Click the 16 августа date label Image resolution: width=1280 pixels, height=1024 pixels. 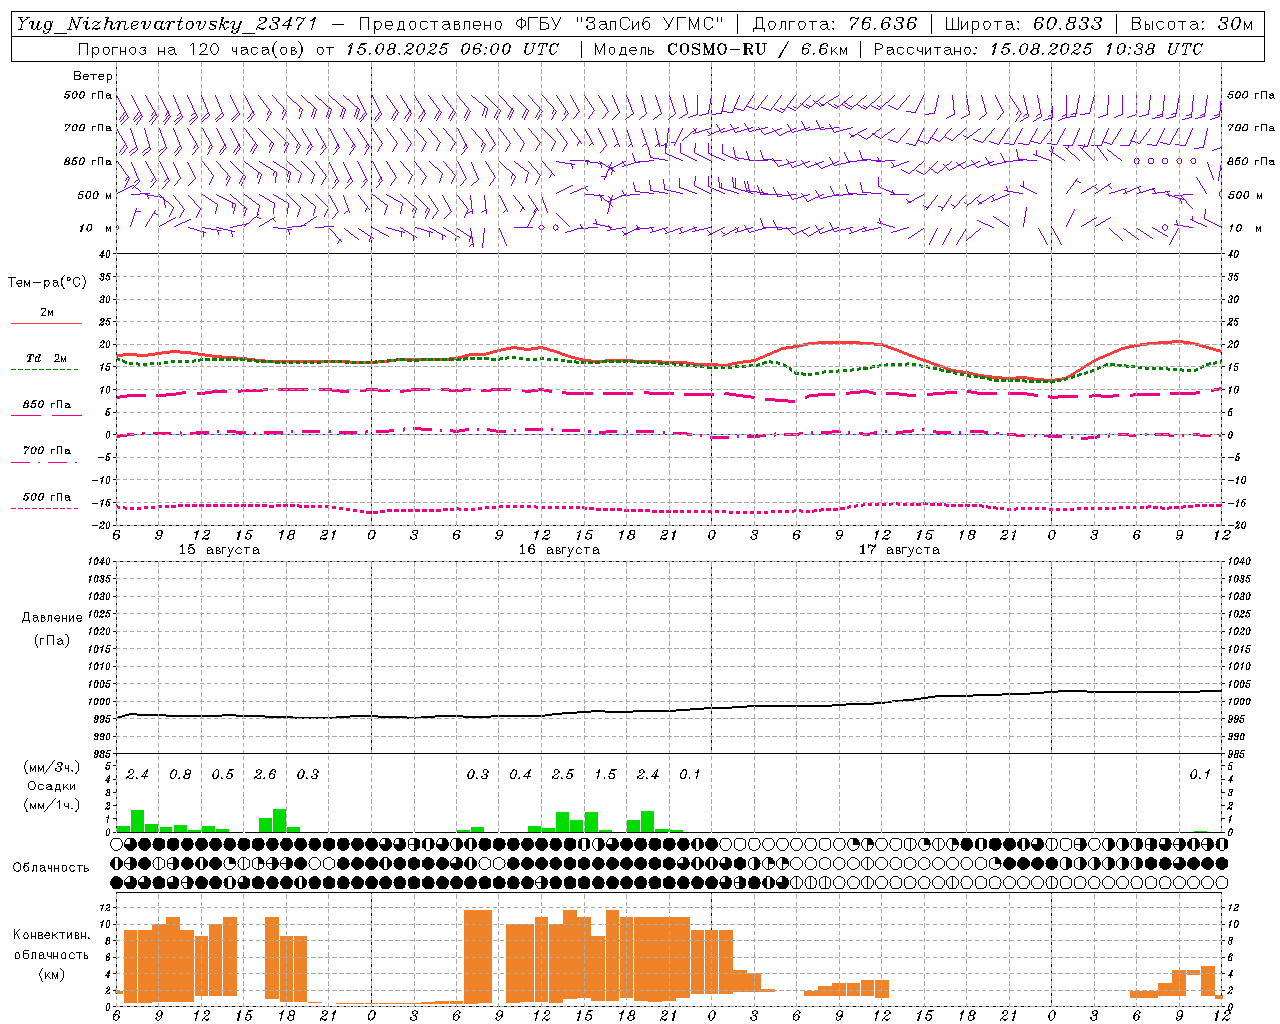click(x=559, y=550)
